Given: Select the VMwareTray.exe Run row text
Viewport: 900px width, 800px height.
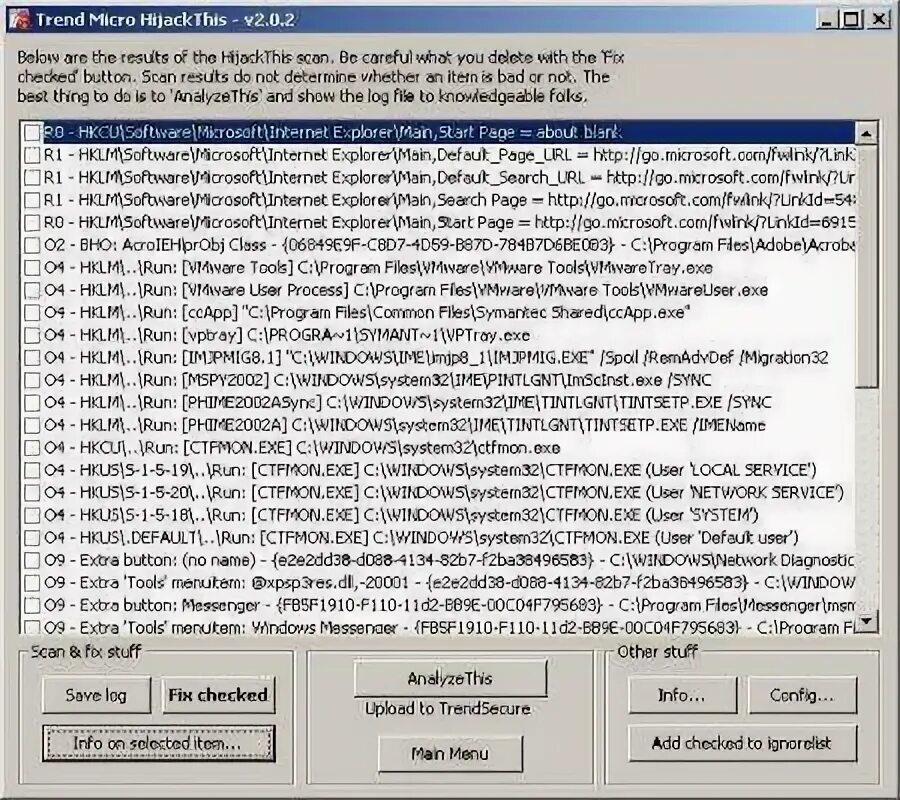Looking at the screenshot, I should (x=378, y=267).
